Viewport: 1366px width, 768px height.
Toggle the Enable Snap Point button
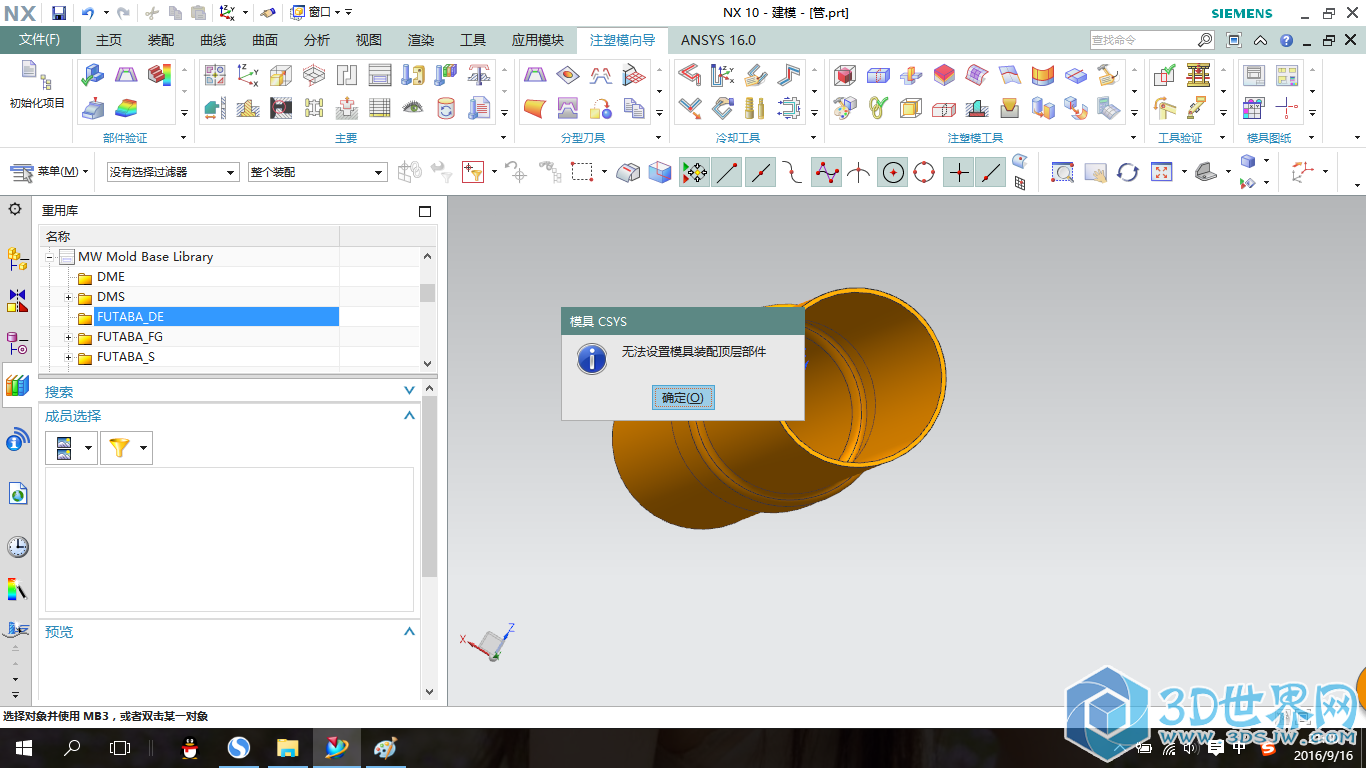point(694,172)
